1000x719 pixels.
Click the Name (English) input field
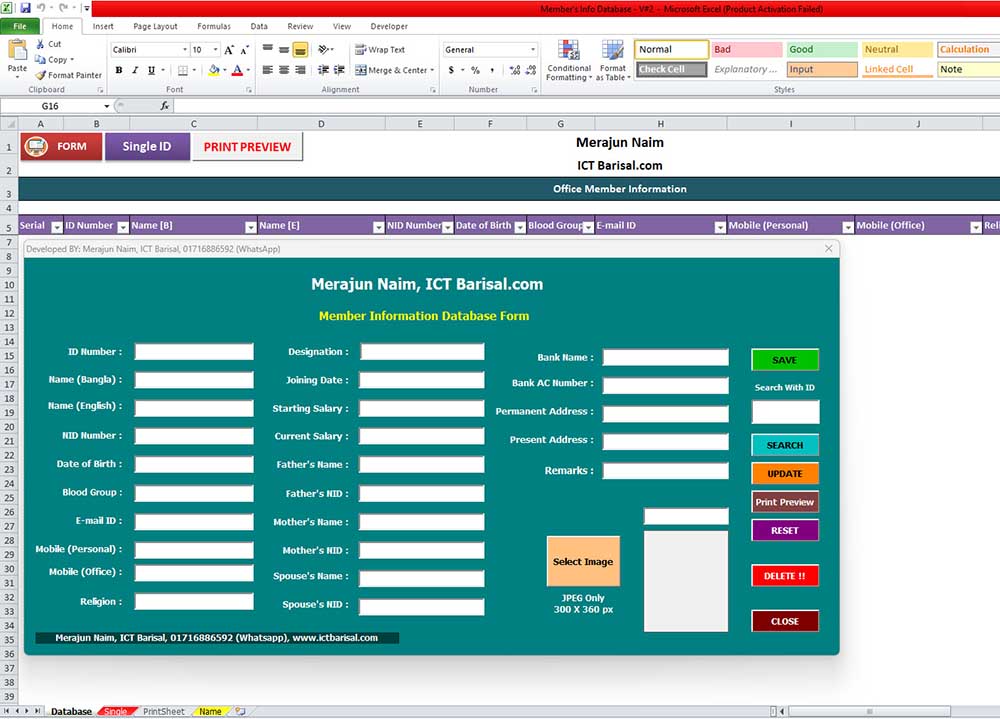pyautogui.click(x=194, y=408)
